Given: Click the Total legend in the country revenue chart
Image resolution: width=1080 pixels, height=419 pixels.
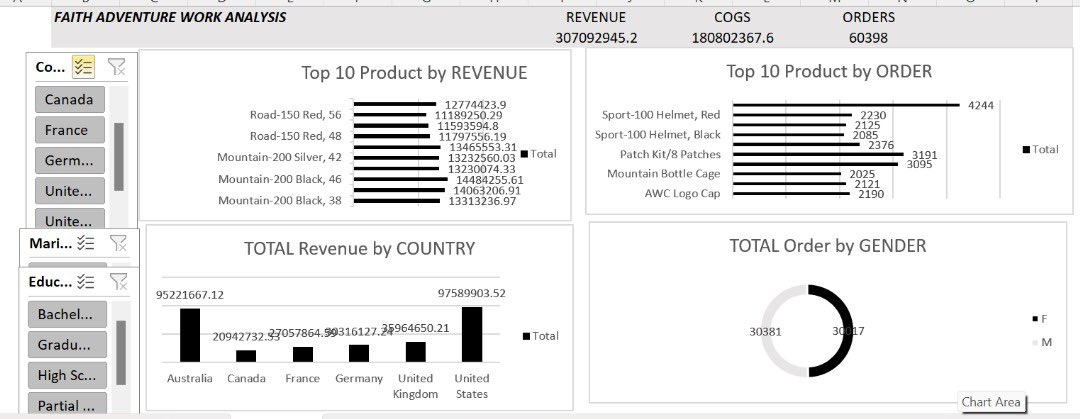Looking at the screenshot, I should pyautogui.click(x=541, y=336).
